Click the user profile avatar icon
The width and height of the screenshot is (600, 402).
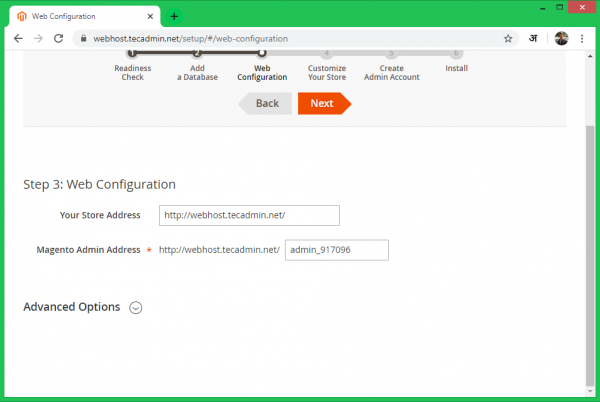tap(561, 38)
